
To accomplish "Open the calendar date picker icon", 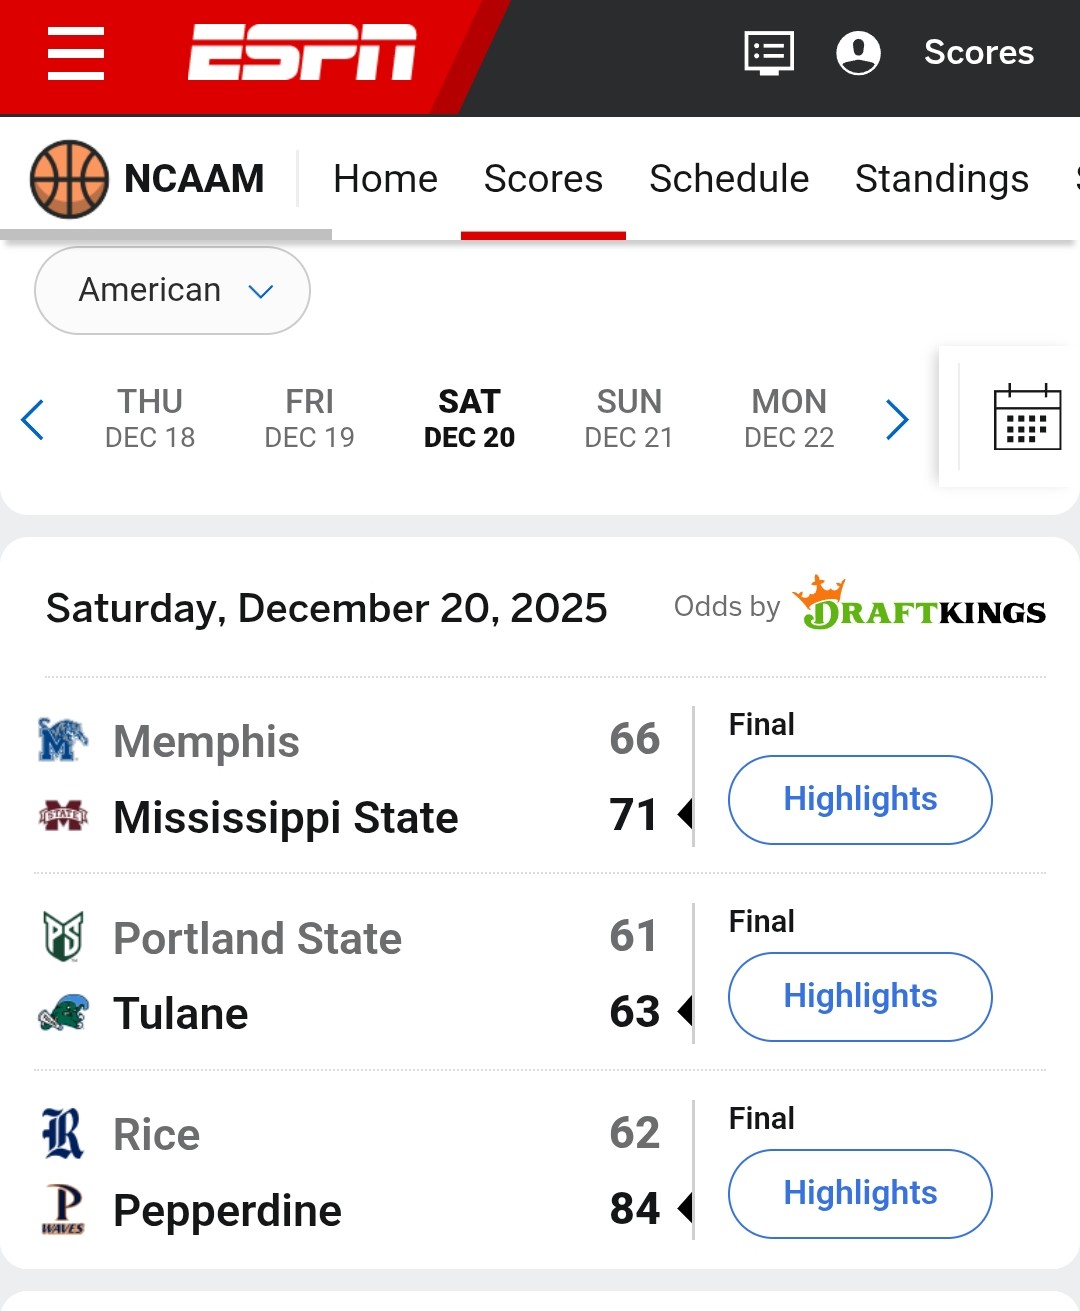I will (x=1027, y=418).
